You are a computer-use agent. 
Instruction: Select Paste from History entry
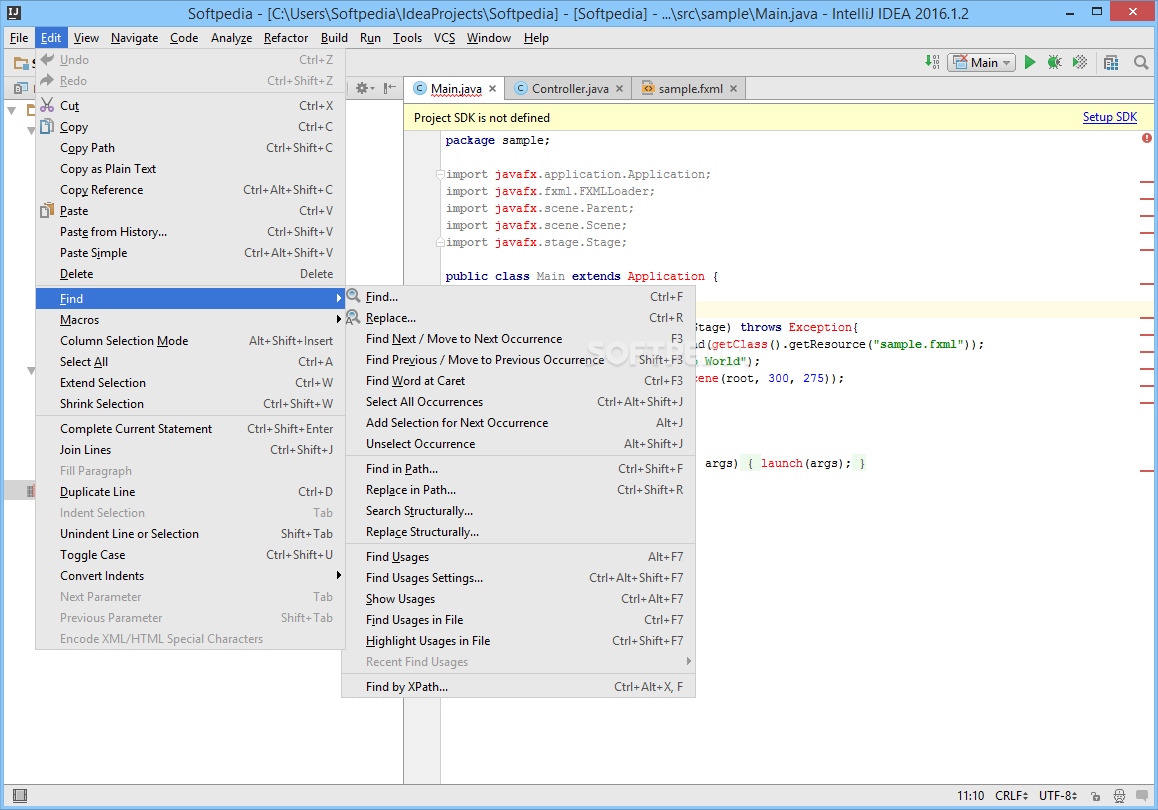pyautogui.click(x=191, y=232)
